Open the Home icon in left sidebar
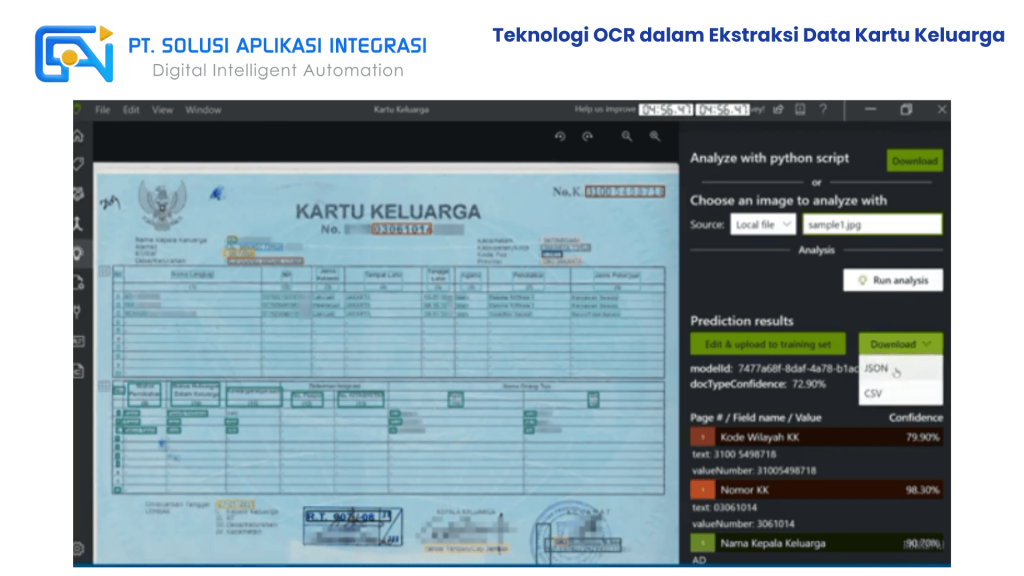The height and width of the screenshot is (576, 1024). (x=79, y=136)
